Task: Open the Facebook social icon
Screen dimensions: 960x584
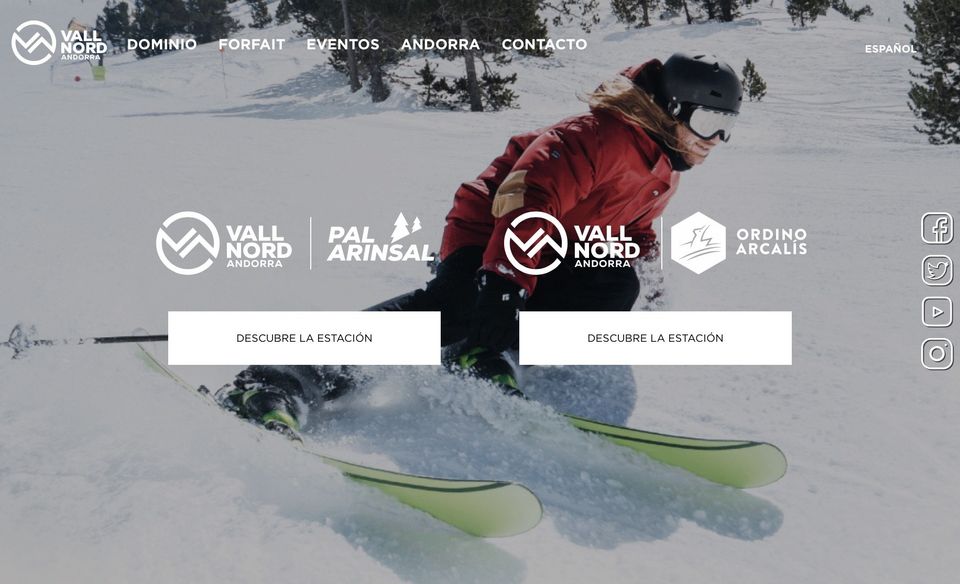Action: coord(937,228)
